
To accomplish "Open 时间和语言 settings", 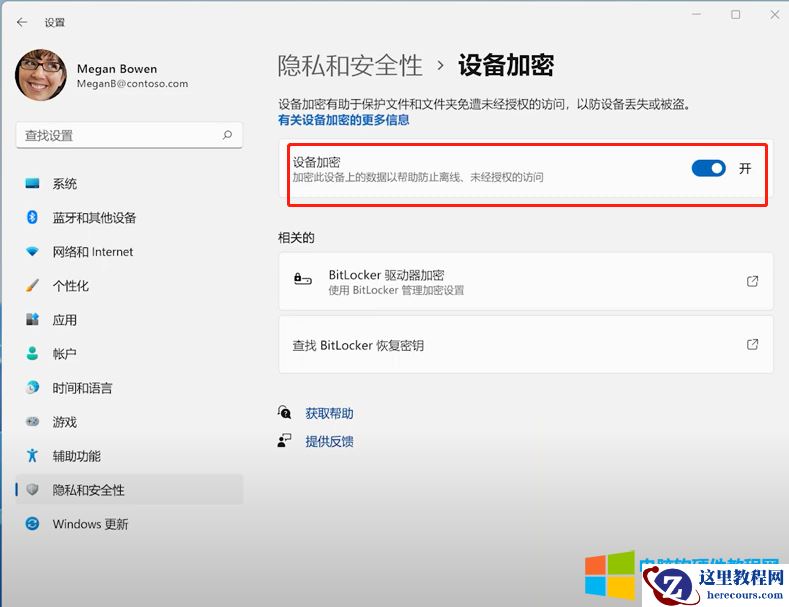I will pos(129,388).
